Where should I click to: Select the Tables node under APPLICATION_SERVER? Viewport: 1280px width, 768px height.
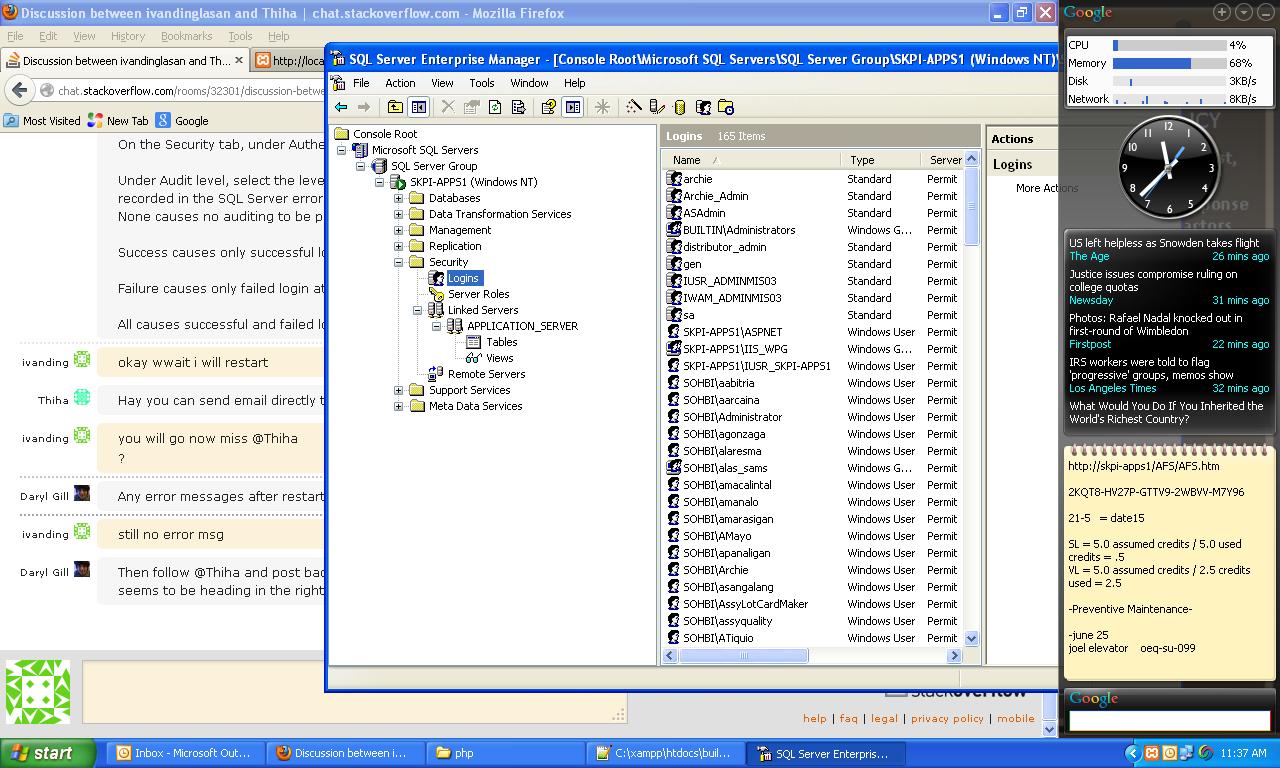[501, 342]
